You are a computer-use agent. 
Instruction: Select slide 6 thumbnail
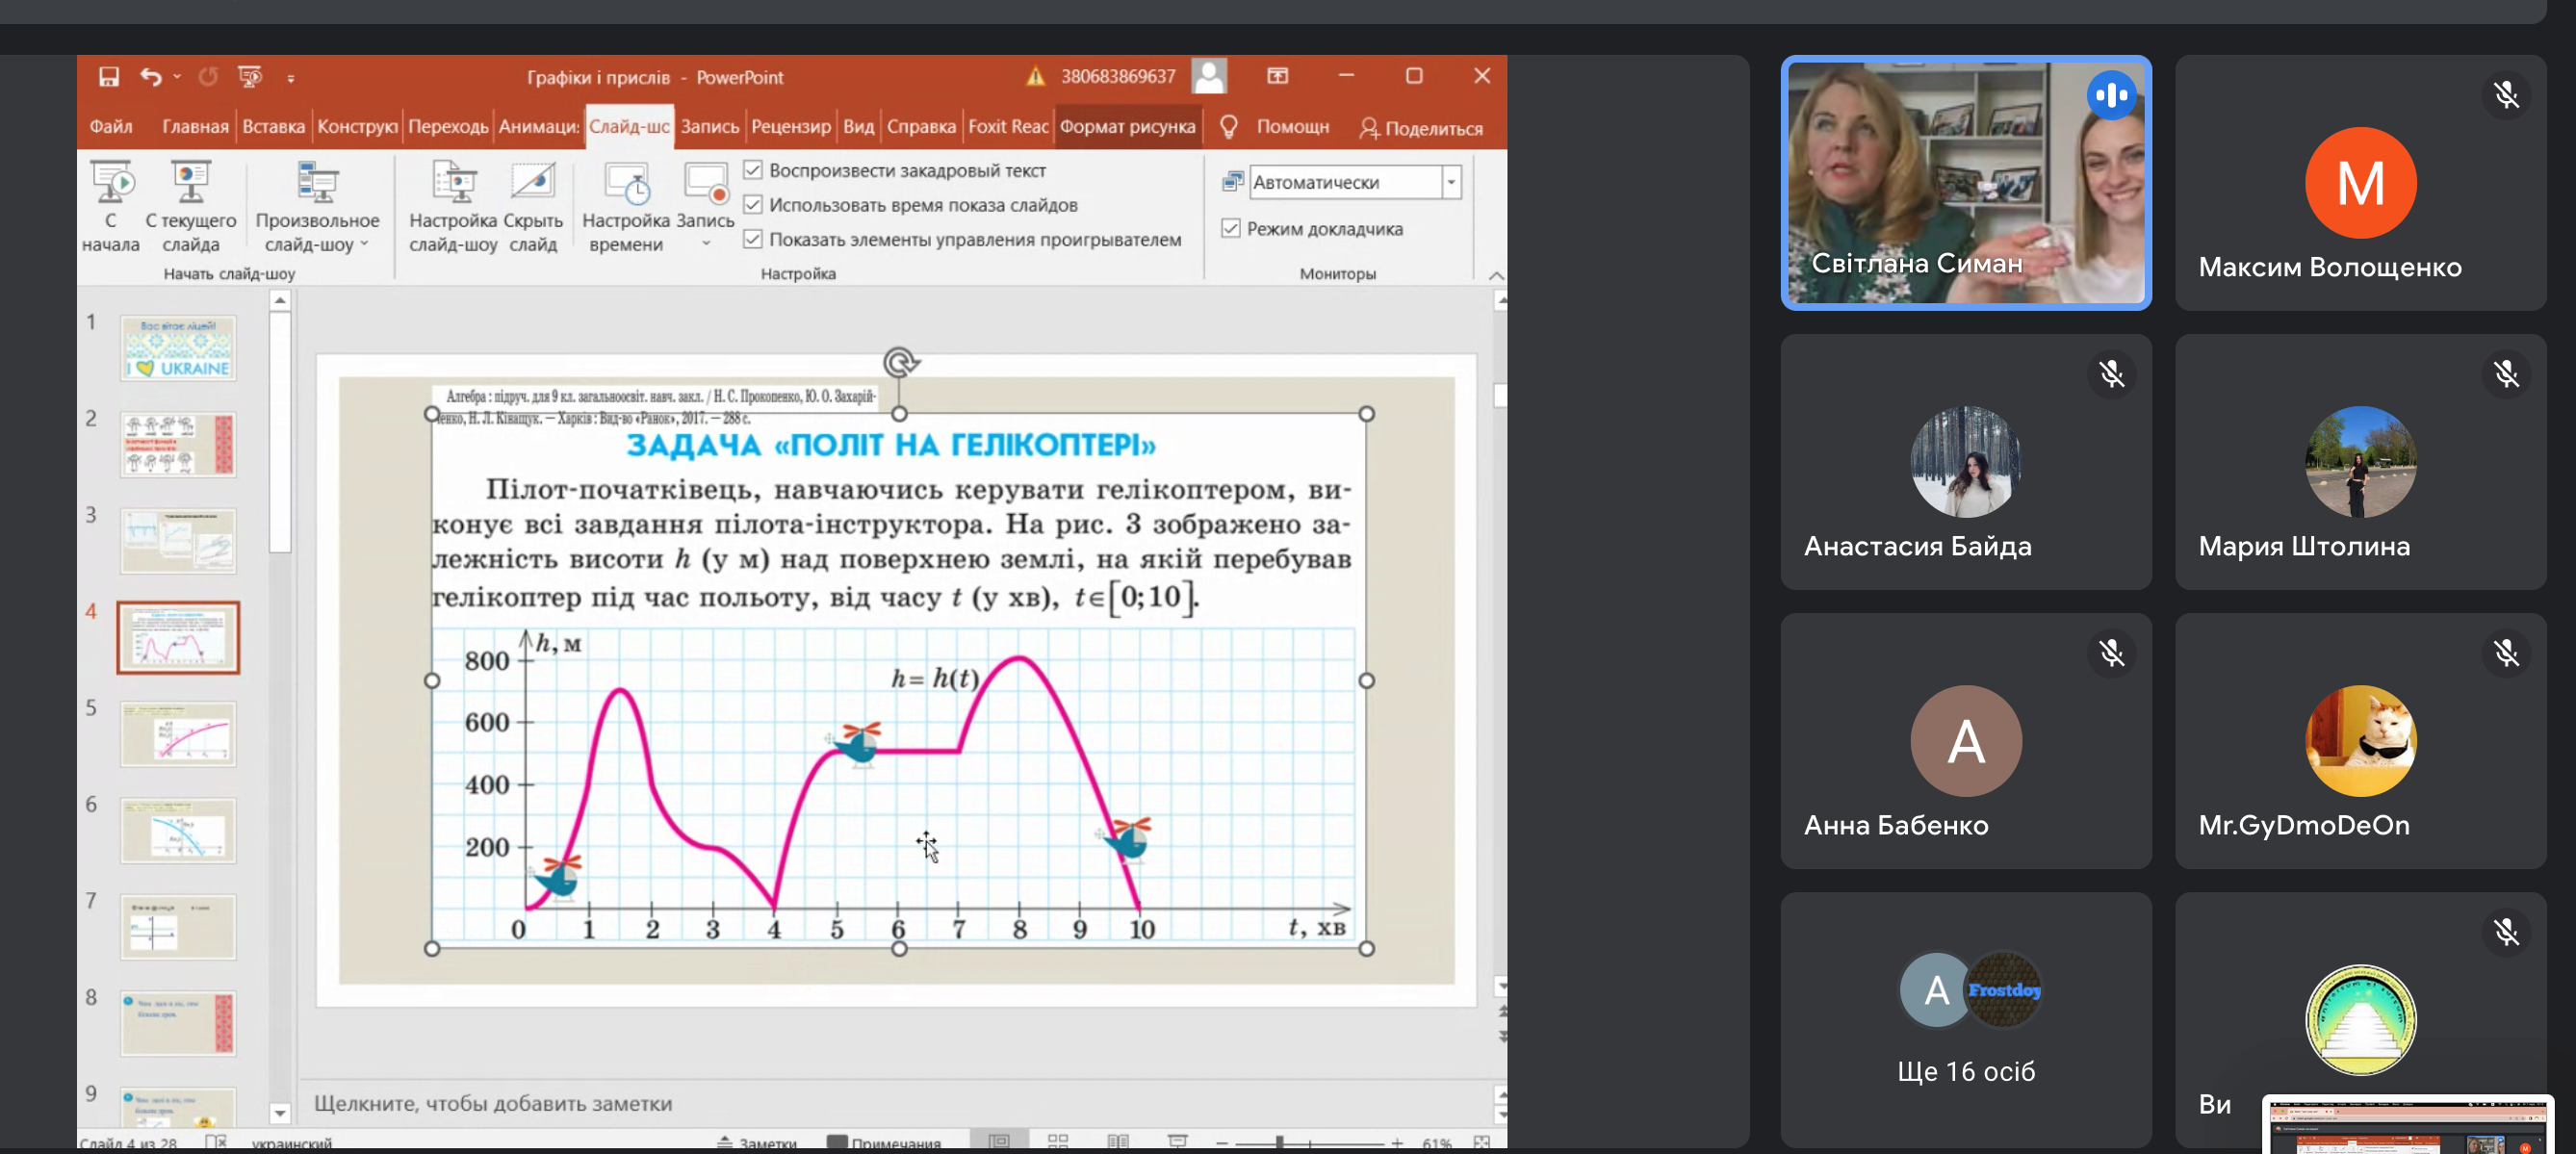(x=178, y=830)
